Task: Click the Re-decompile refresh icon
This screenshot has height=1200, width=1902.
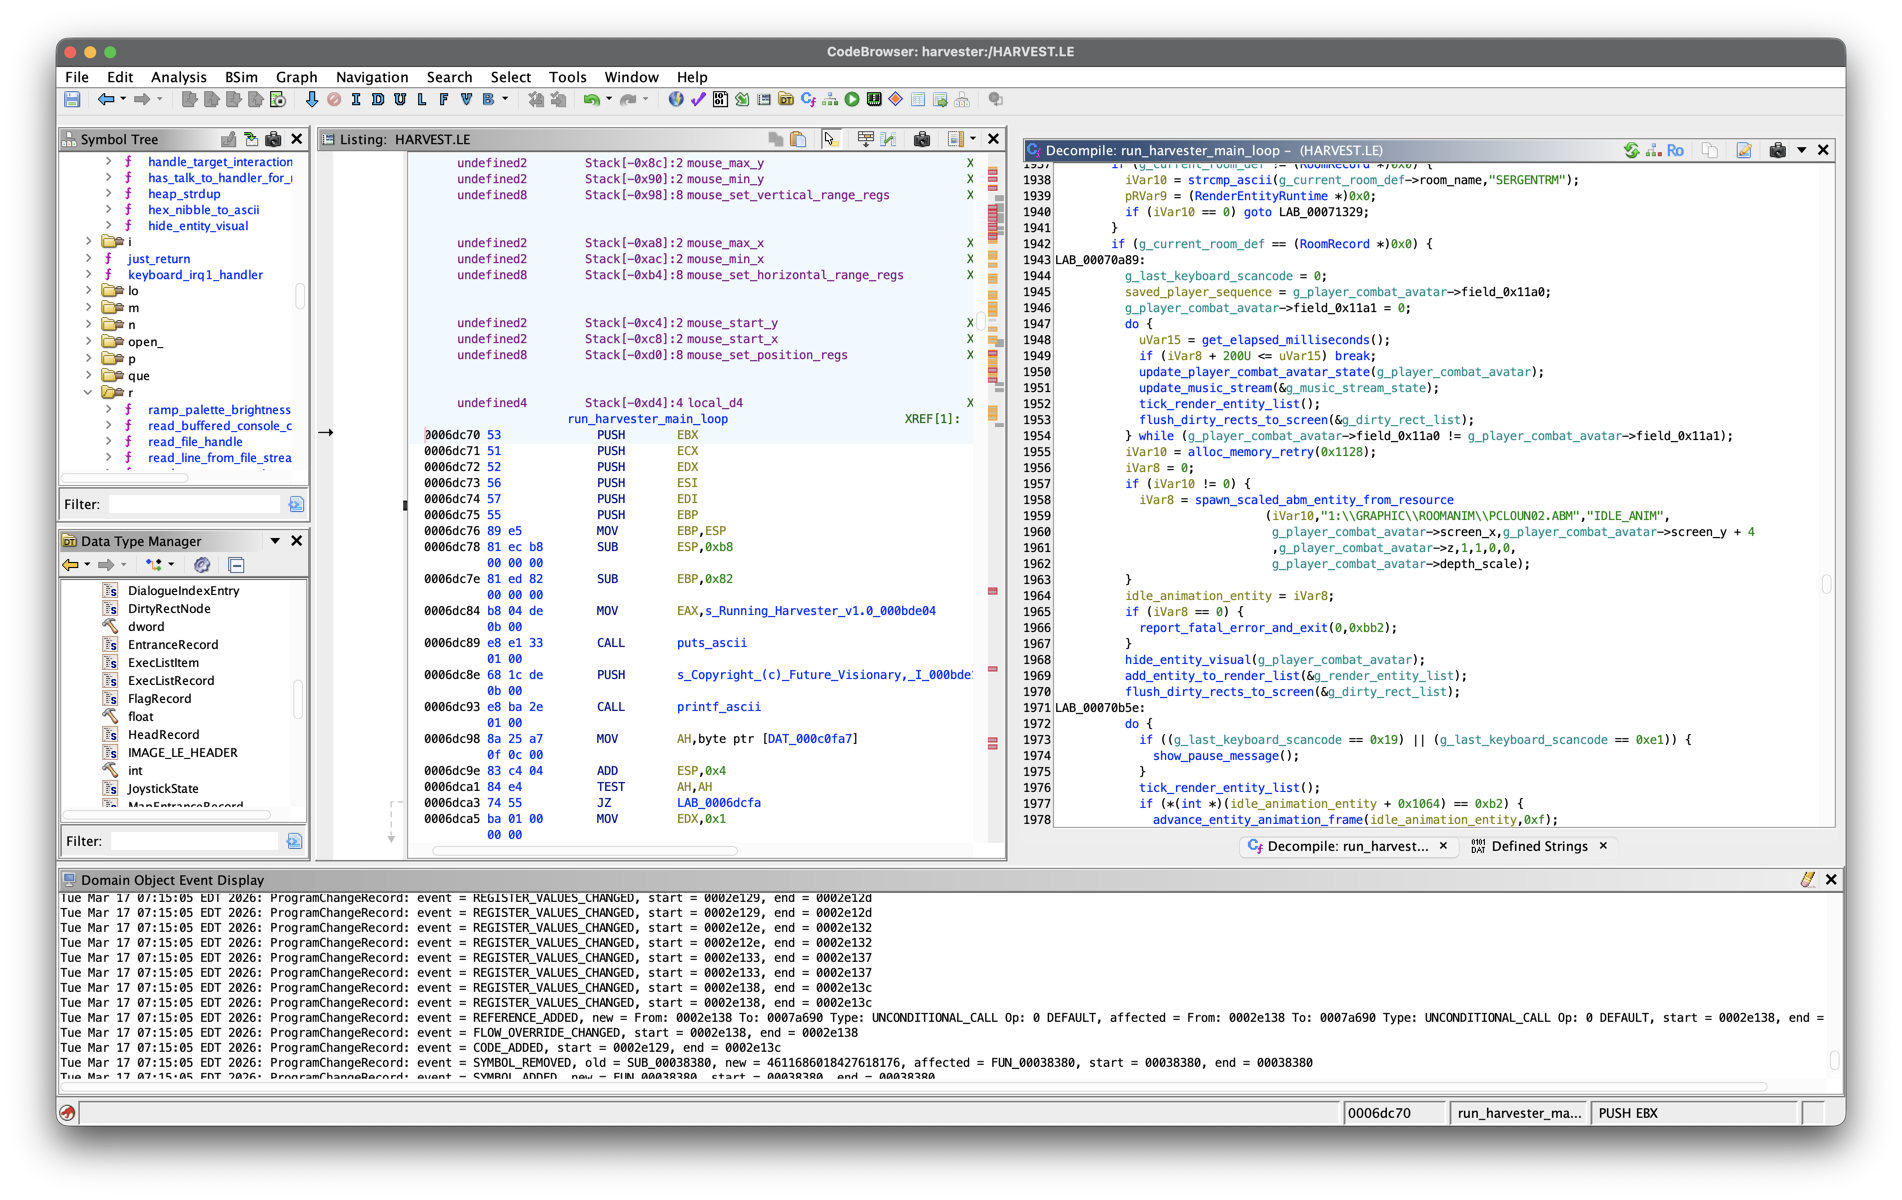Action: tap(1631, 150)
